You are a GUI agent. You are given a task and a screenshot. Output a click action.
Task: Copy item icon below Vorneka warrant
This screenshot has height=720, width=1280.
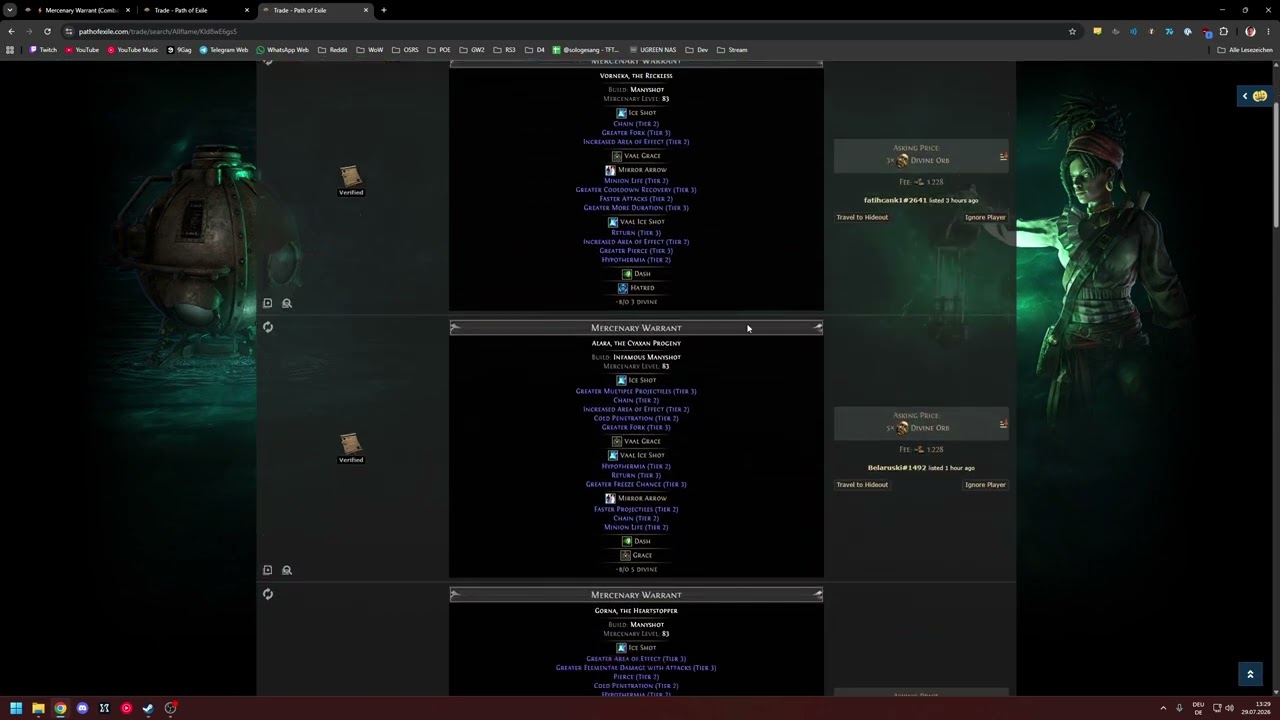coord(267,303)
